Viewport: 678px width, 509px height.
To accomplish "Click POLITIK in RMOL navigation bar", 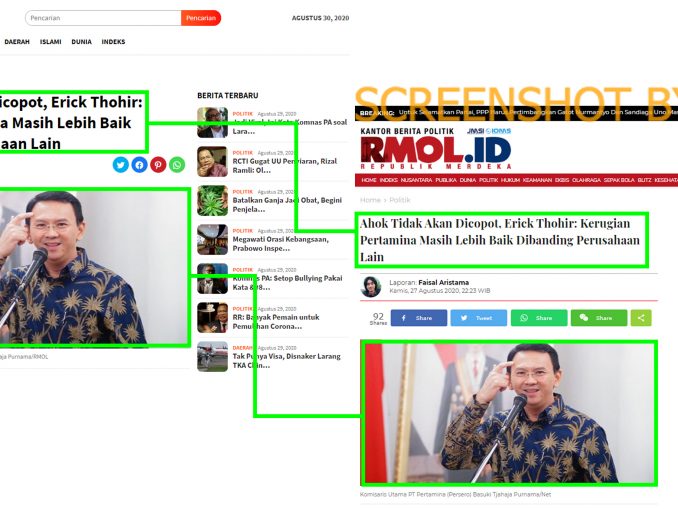I will 488,180.
